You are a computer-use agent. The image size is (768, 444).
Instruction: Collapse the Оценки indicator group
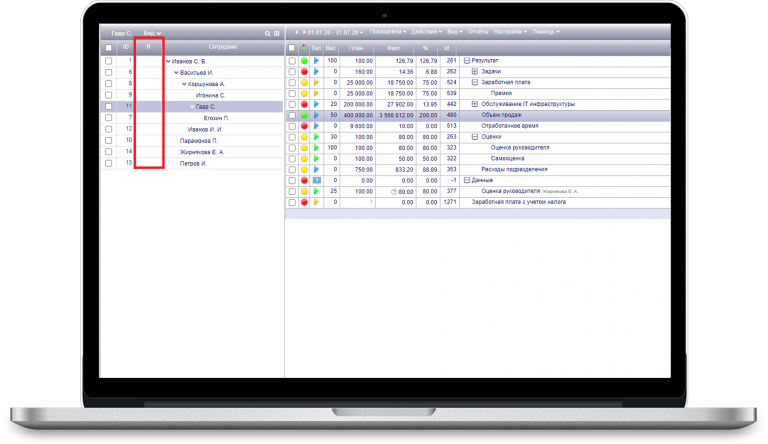coord(475,137)
